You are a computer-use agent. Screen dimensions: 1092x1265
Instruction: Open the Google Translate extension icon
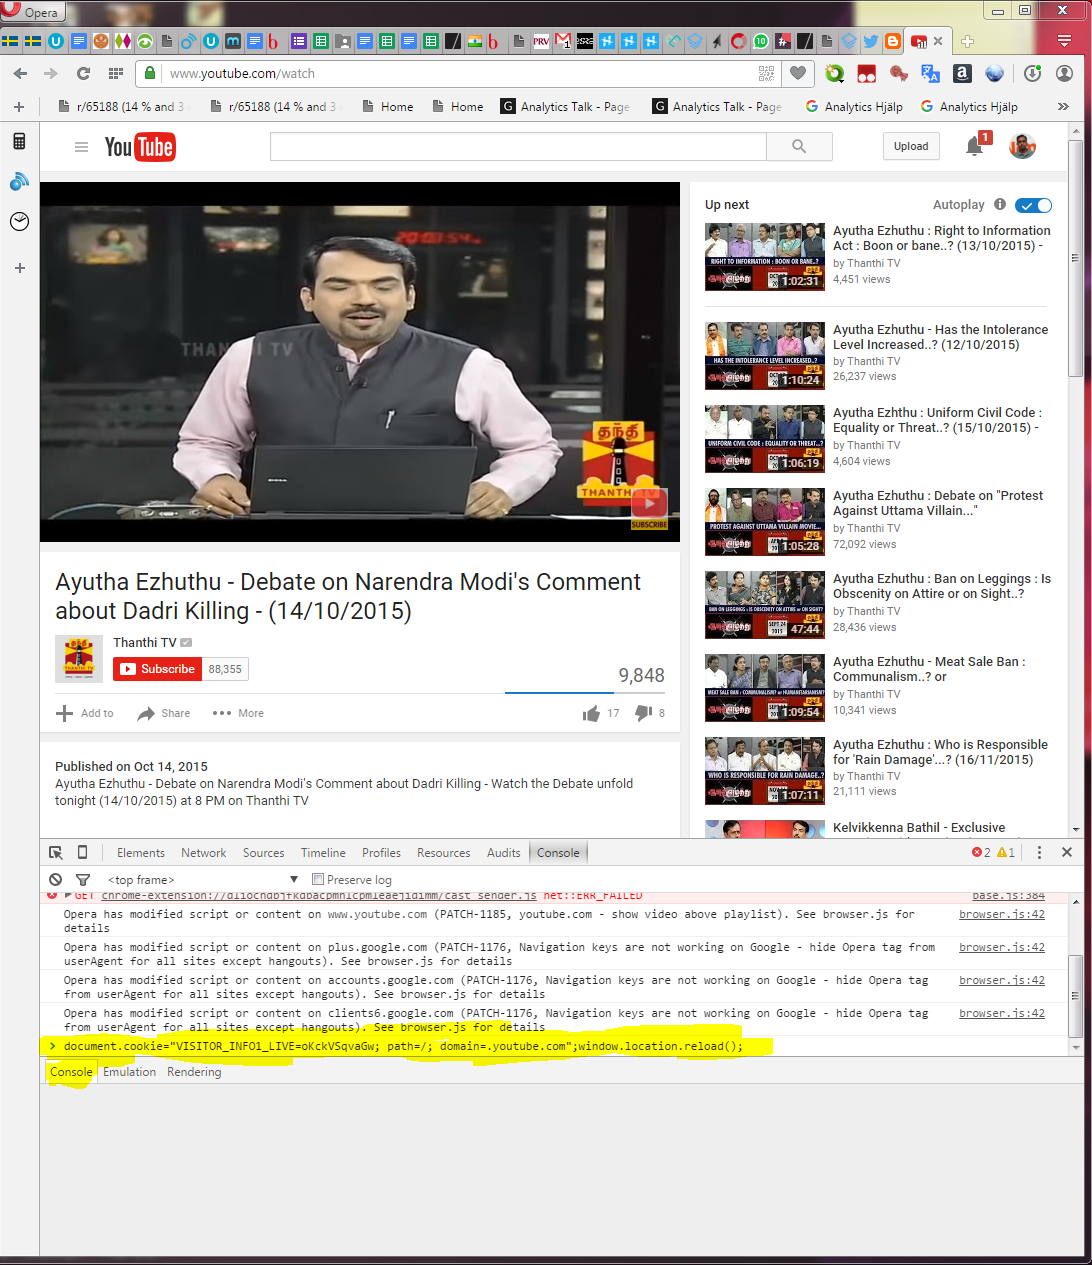(x=930, y=73)
